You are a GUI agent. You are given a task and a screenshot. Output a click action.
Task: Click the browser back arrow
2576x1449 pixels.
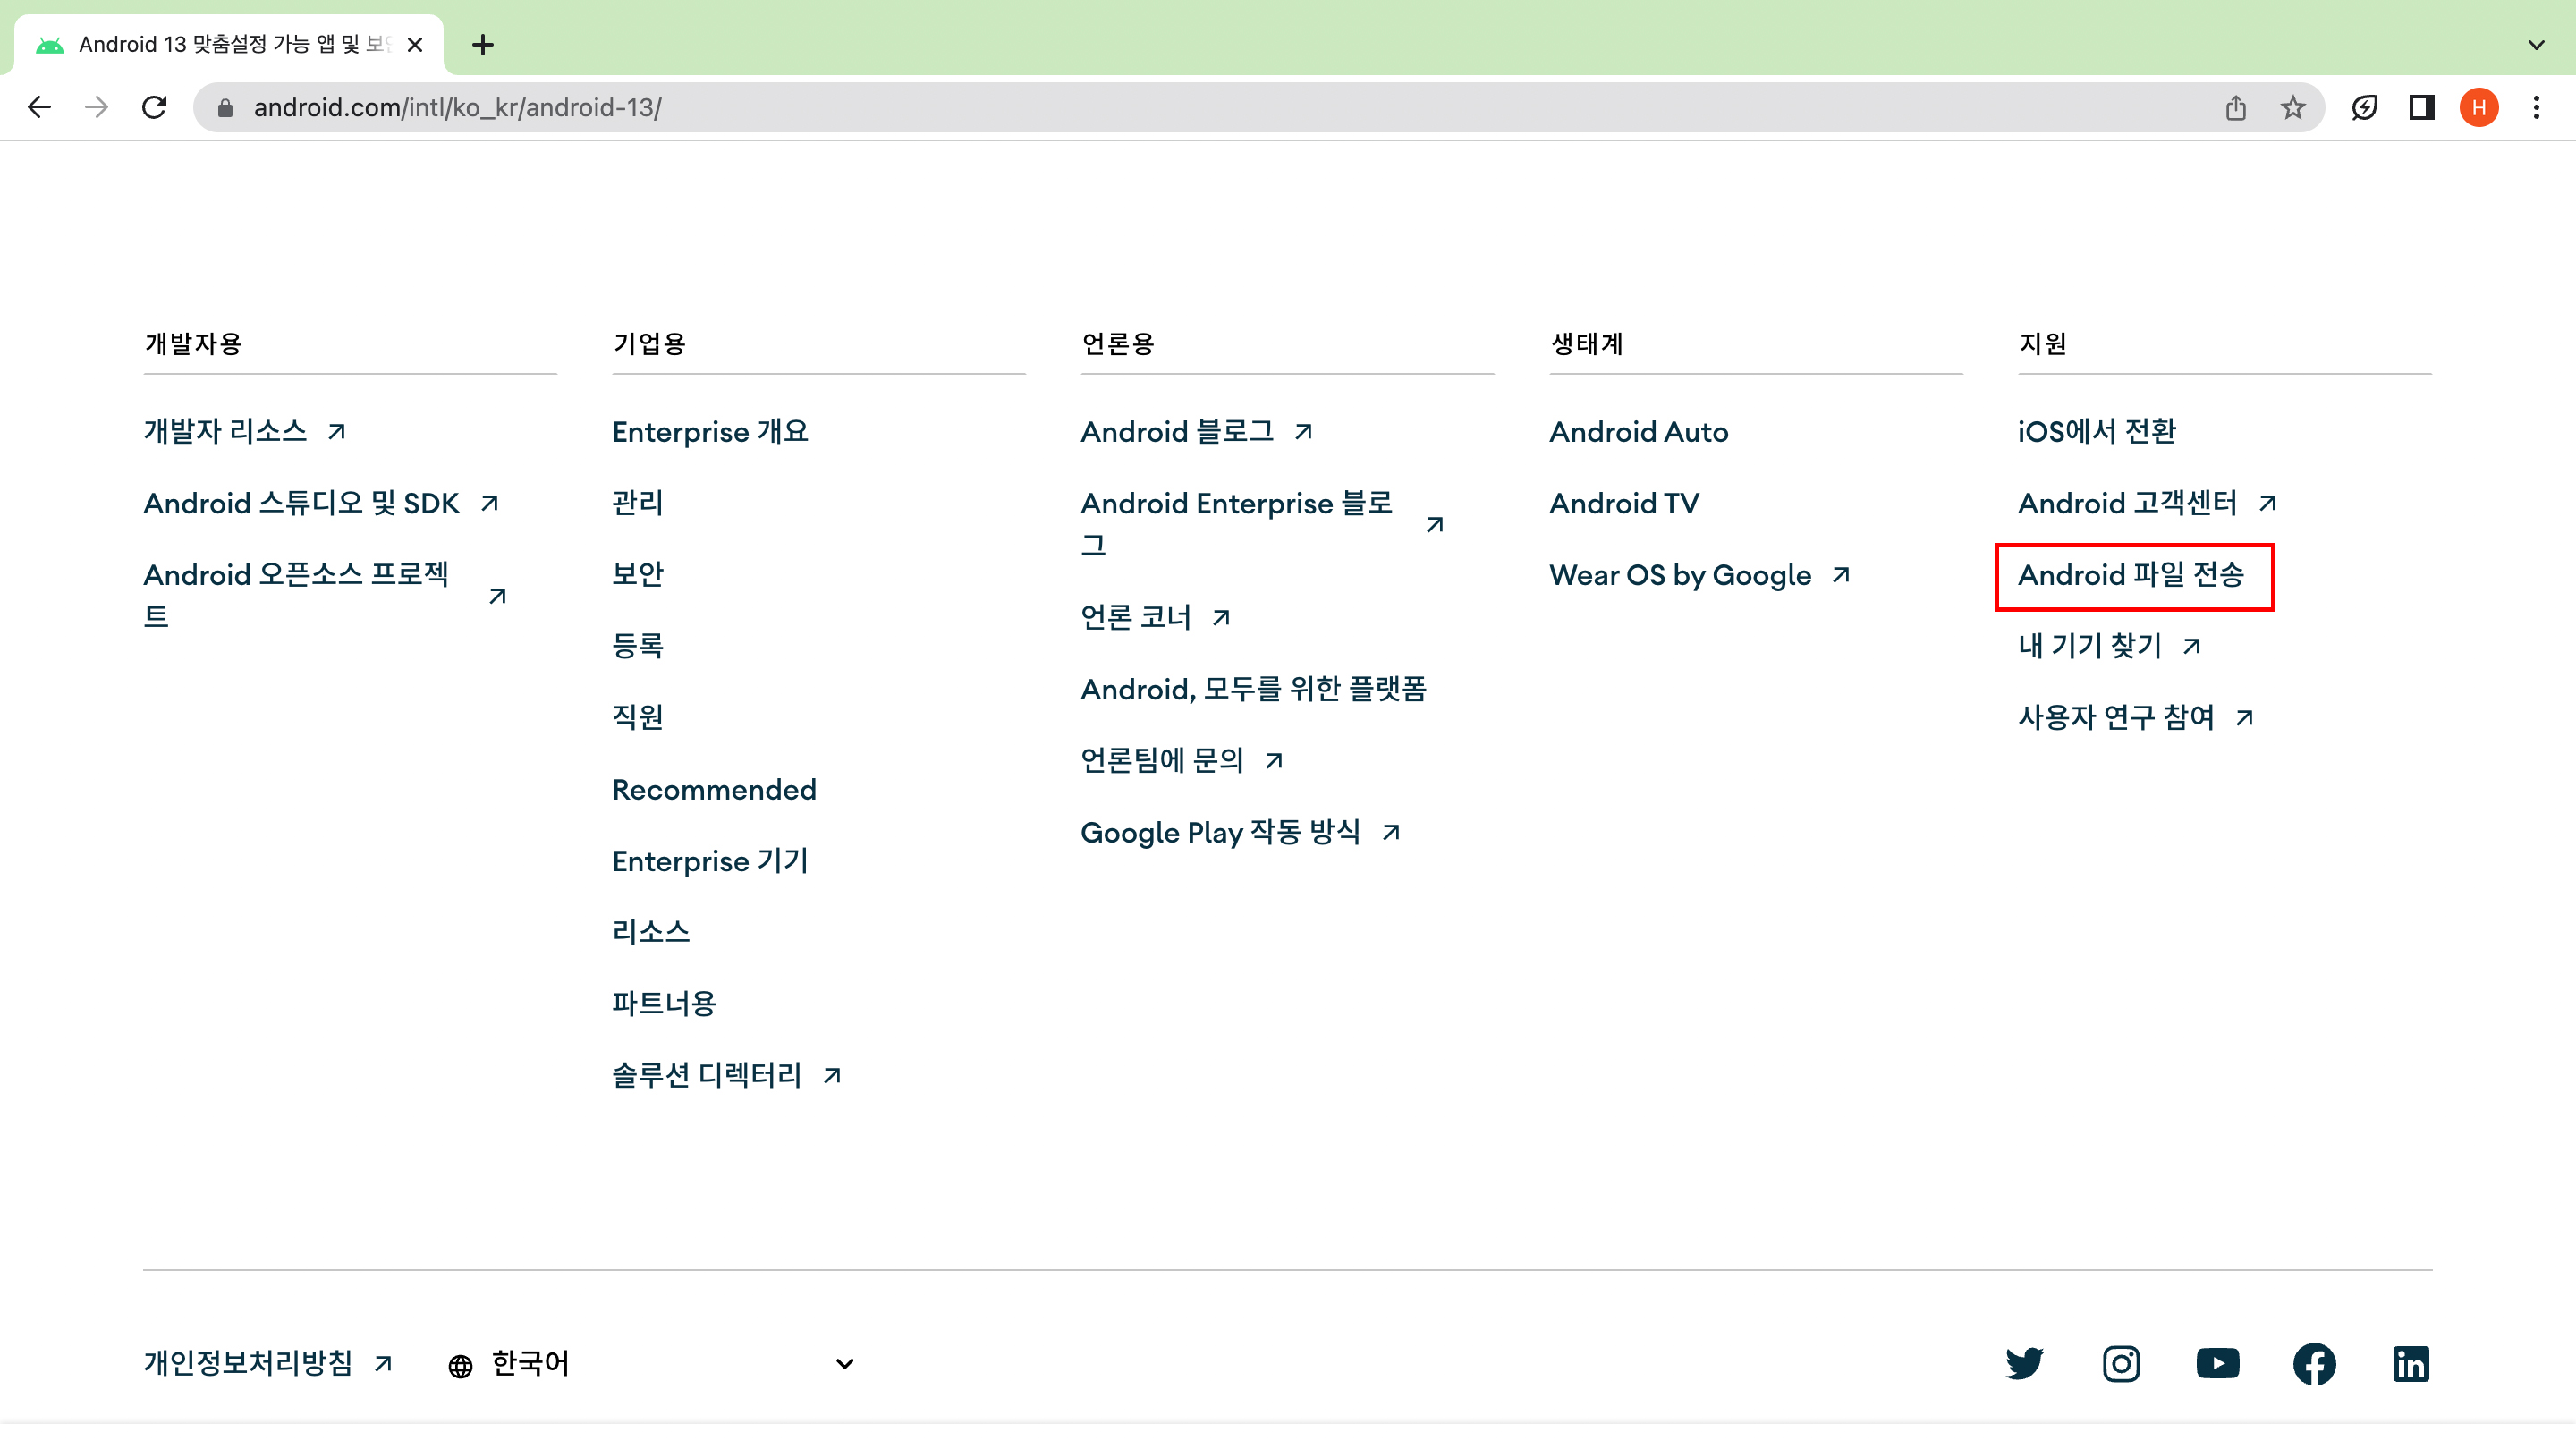tap(39, 107)
